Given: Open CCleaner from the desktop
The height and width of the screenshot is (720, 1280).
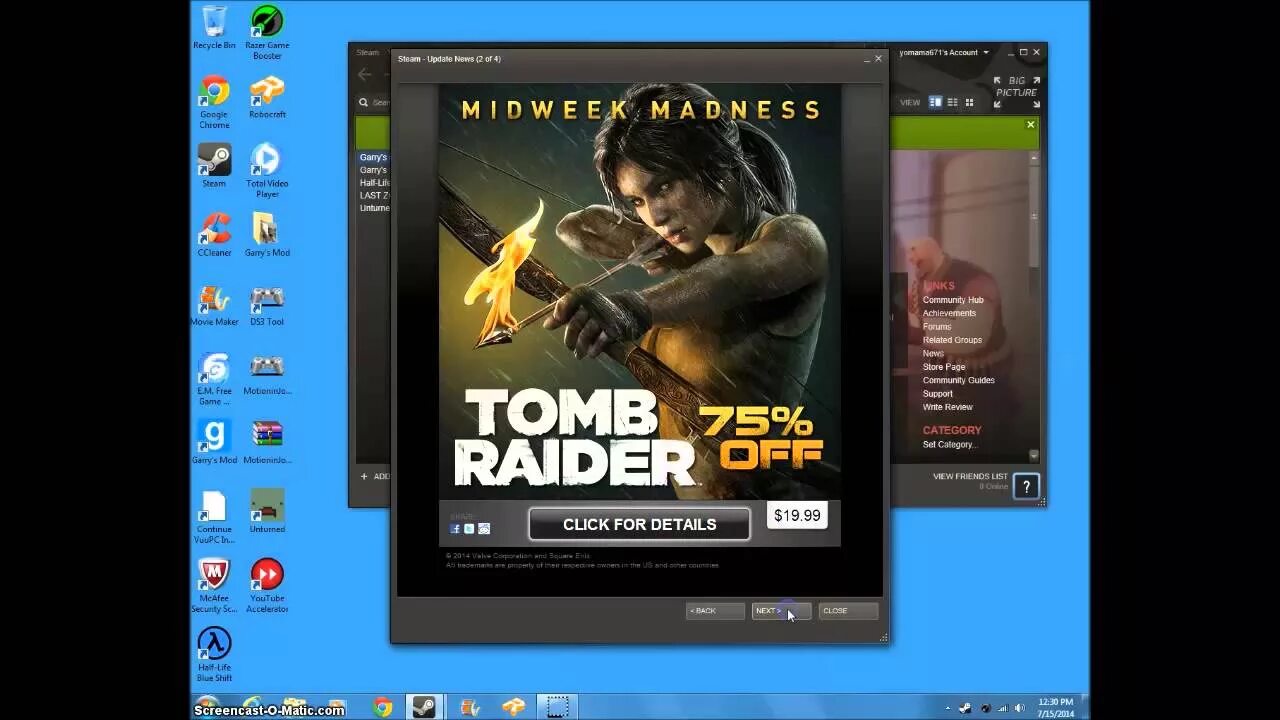Looking at the screenshot, I should pyautogui.click(x=214, y=235).
